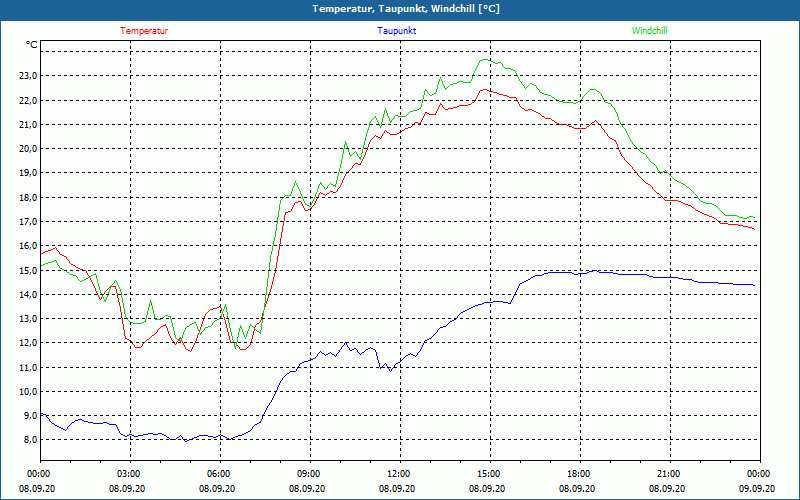The image size is (800, 500).
Task: Click the '00:00' label dated 08.09.20
Action: pyautogui.click(x=40, y=474)
